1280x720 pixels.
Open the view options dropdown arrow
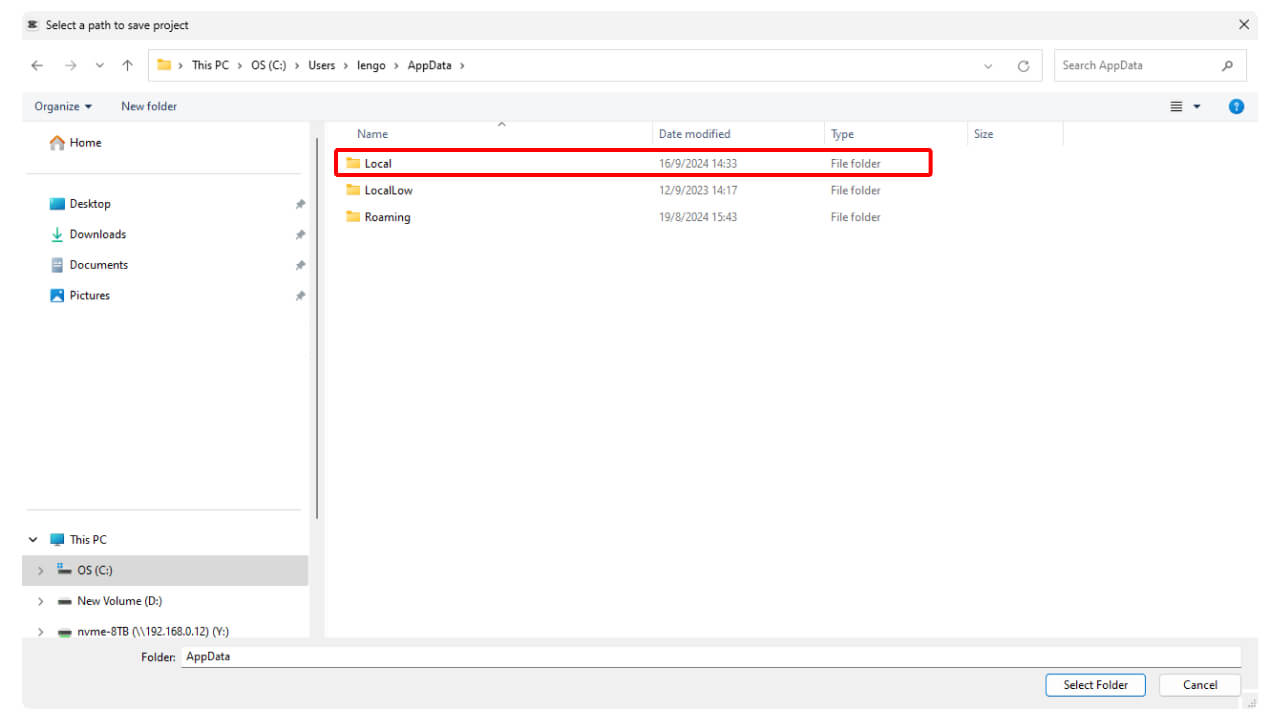tap(1197, 107)
